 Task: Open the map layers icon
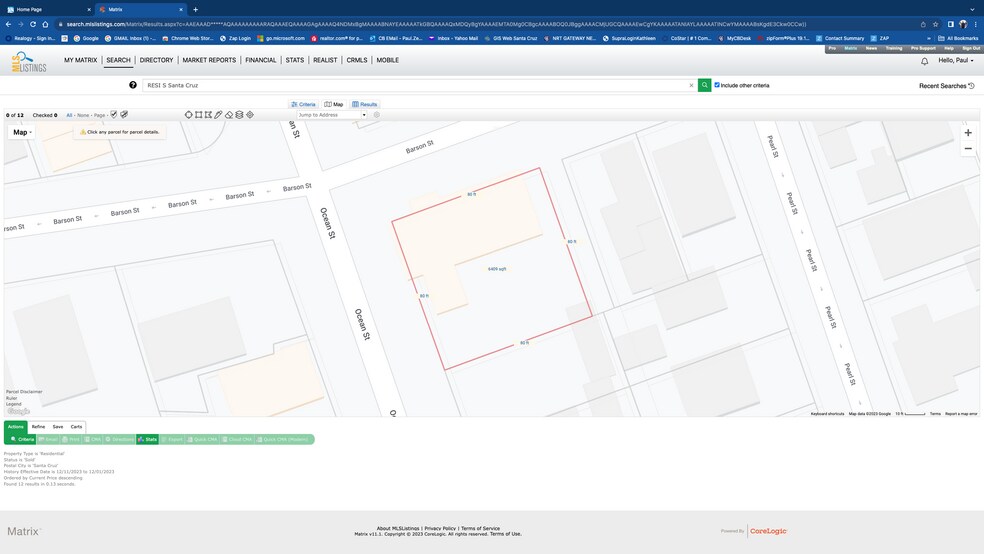(239, 115)
